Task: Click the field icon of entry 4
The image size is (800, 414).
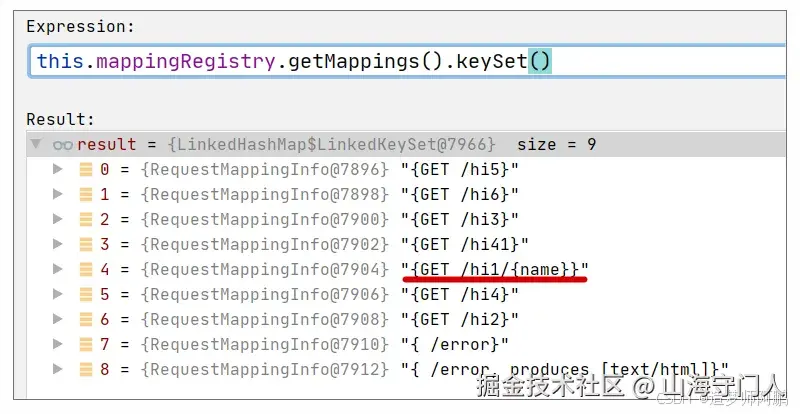Action: pyautogui.click(x=86, y=269)
